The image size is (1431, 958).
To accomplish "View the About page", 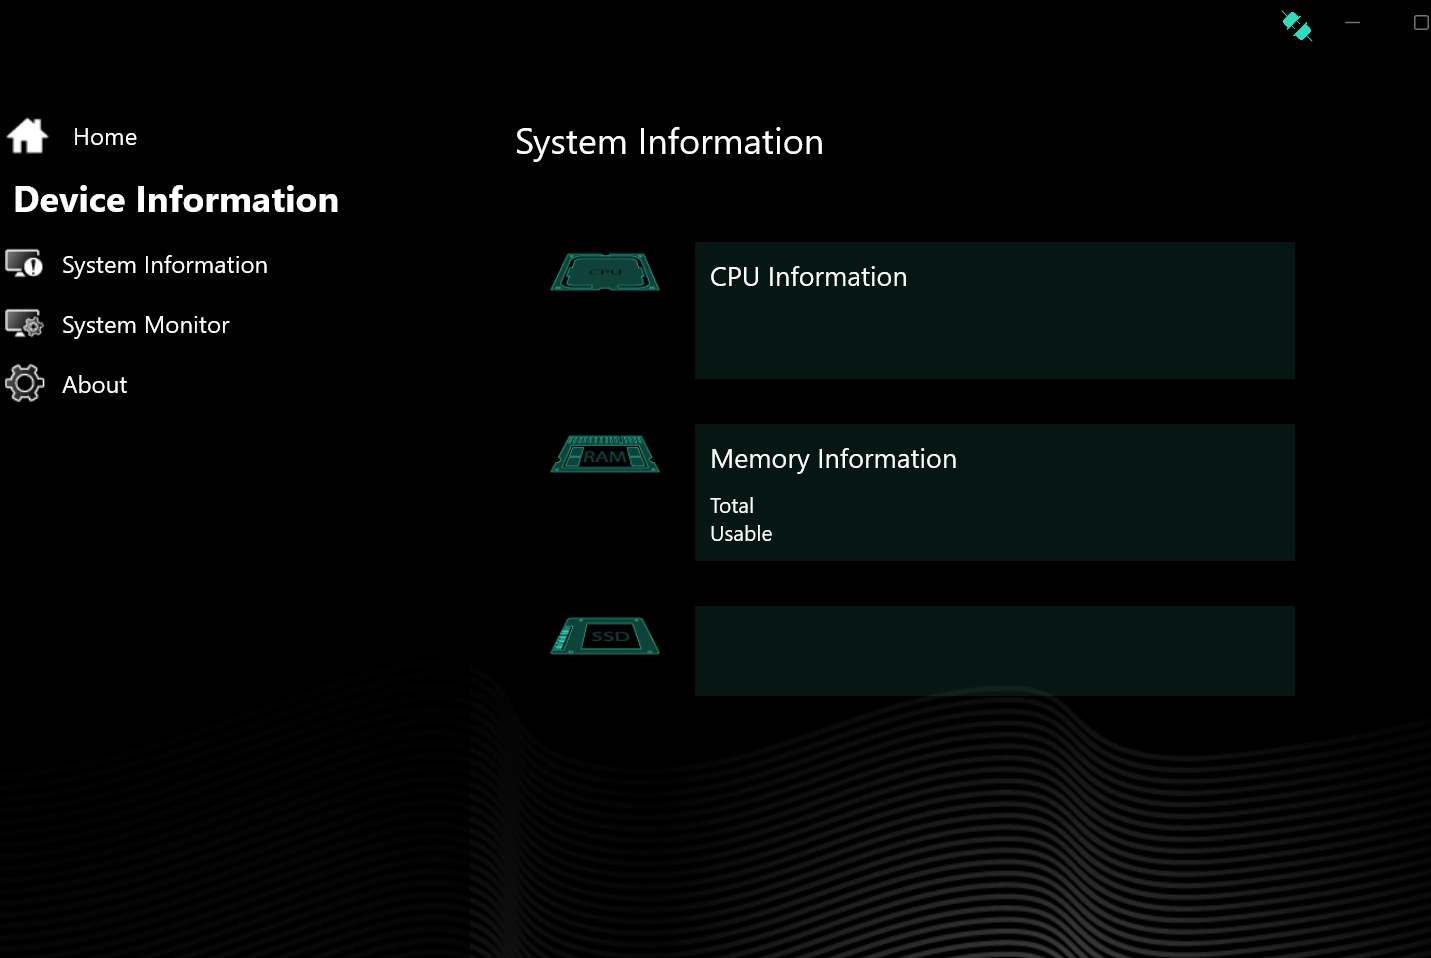I will pyautogui.click(x=94, y=383).
